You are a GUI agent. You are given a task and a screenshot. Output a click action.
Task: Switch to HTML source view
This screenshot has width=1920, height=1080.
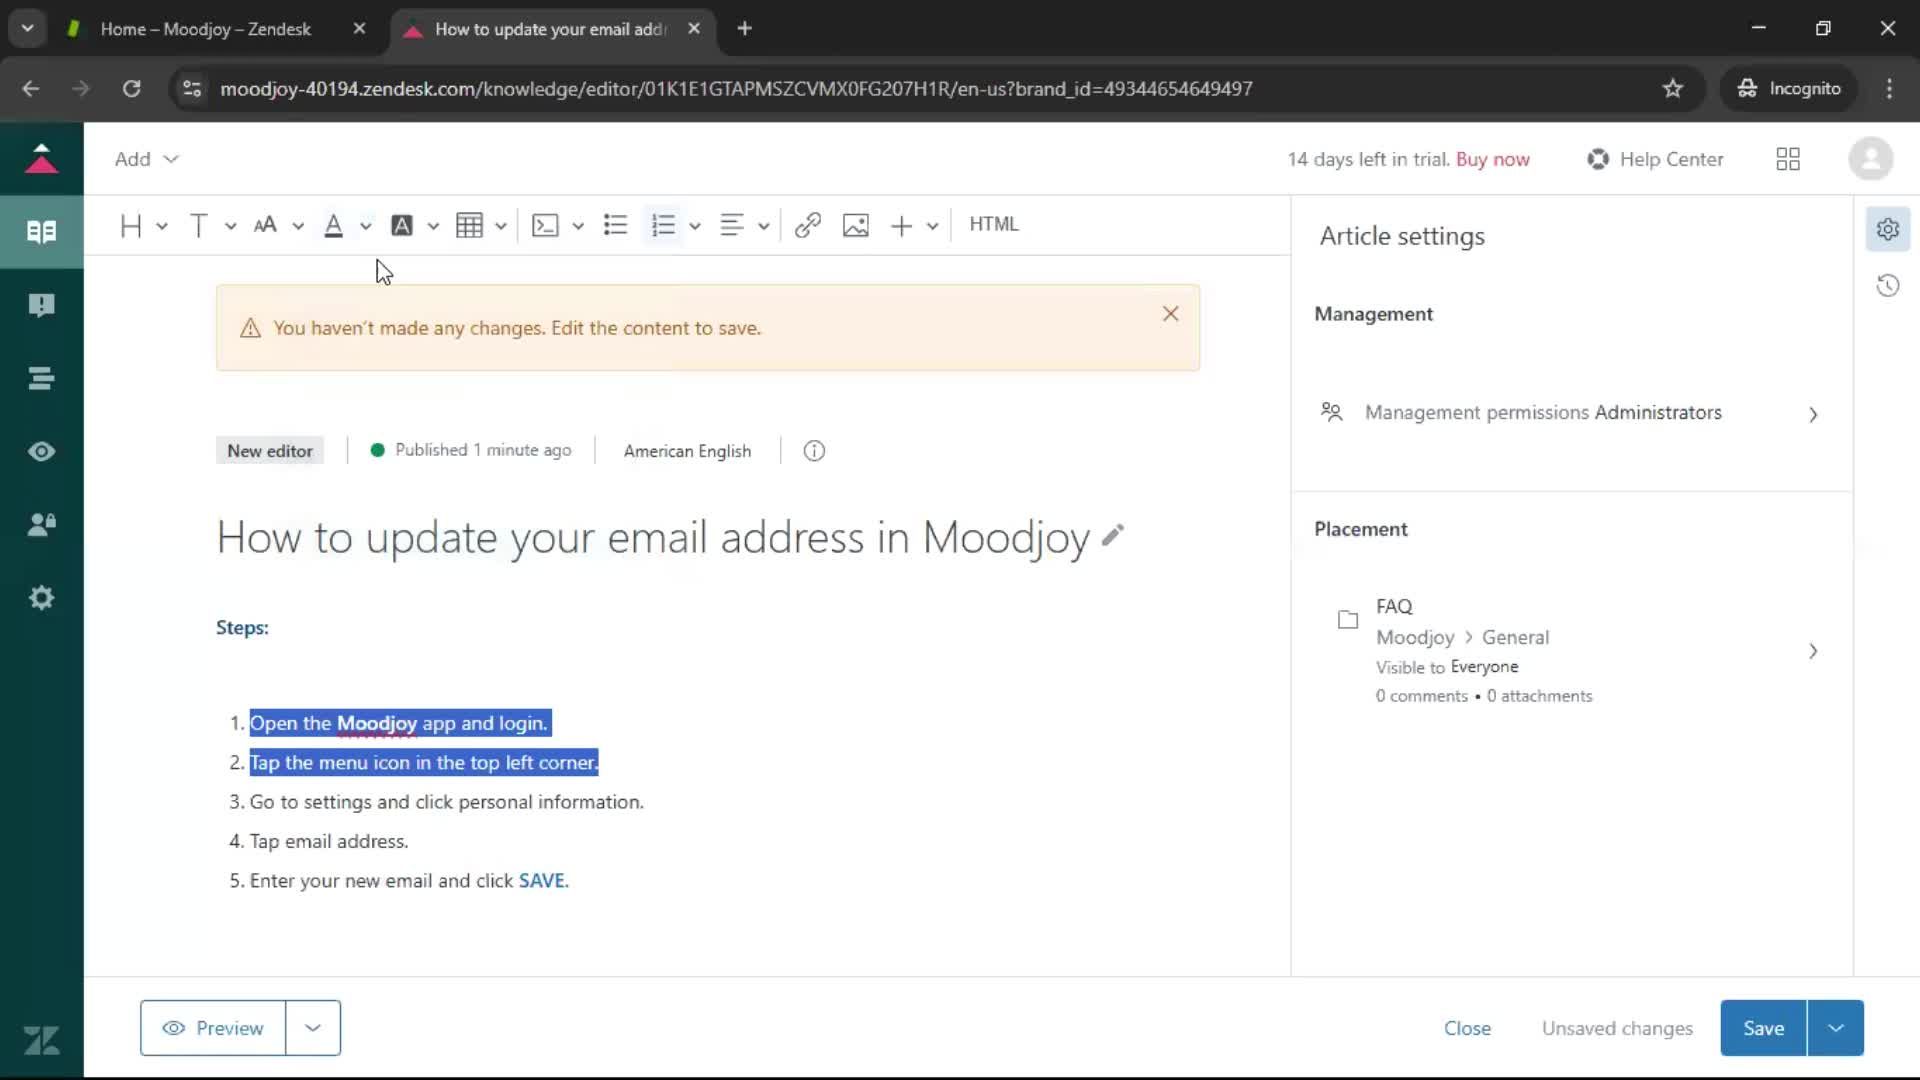click(x=993, y=224)
